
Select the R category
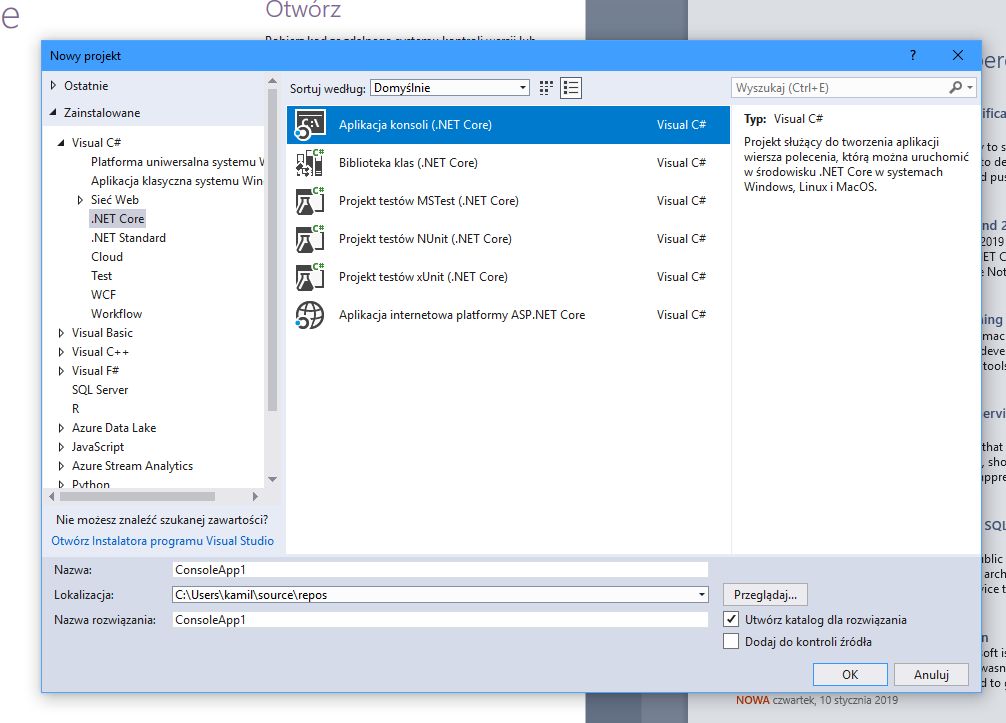(x=76, y=409)
